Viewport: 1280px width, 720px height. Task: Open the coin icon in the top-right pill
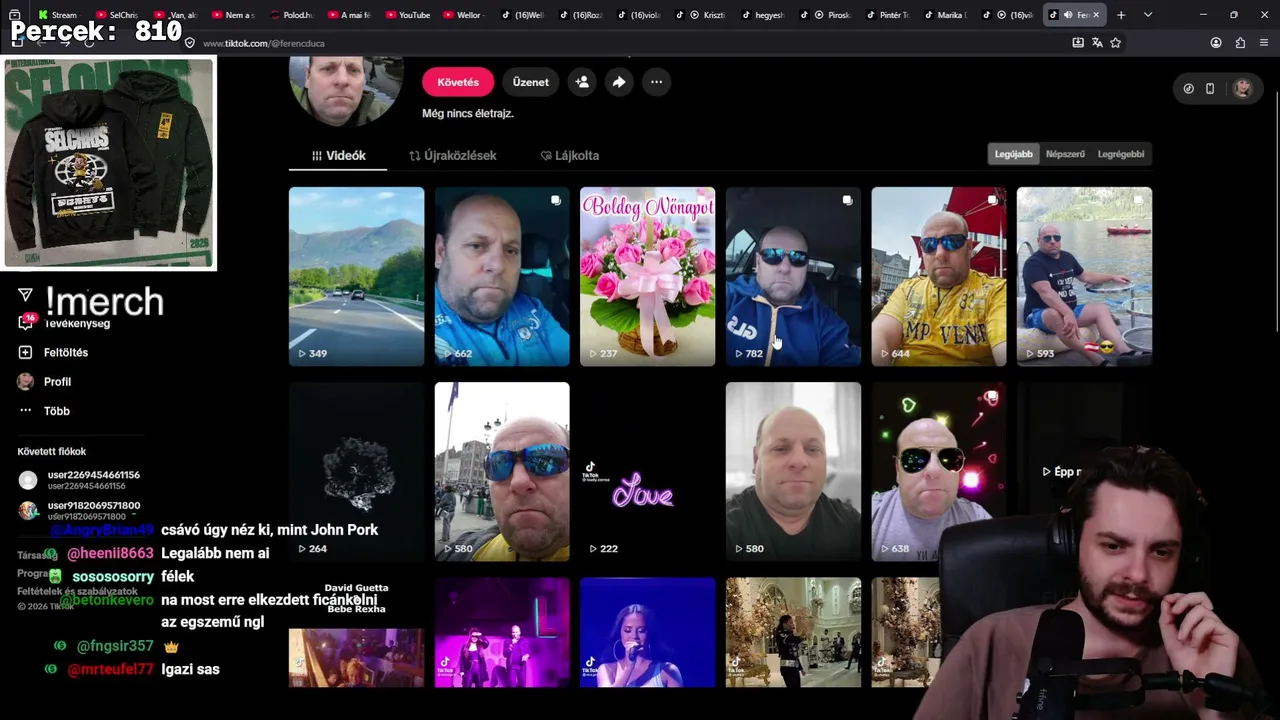1188,88
